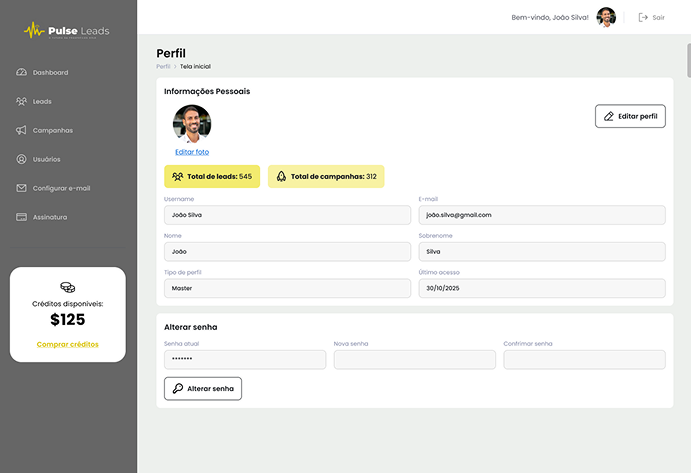Open the Comprar créditos link
The height and width of the screenshot is (473, 691).
[68, 344]
